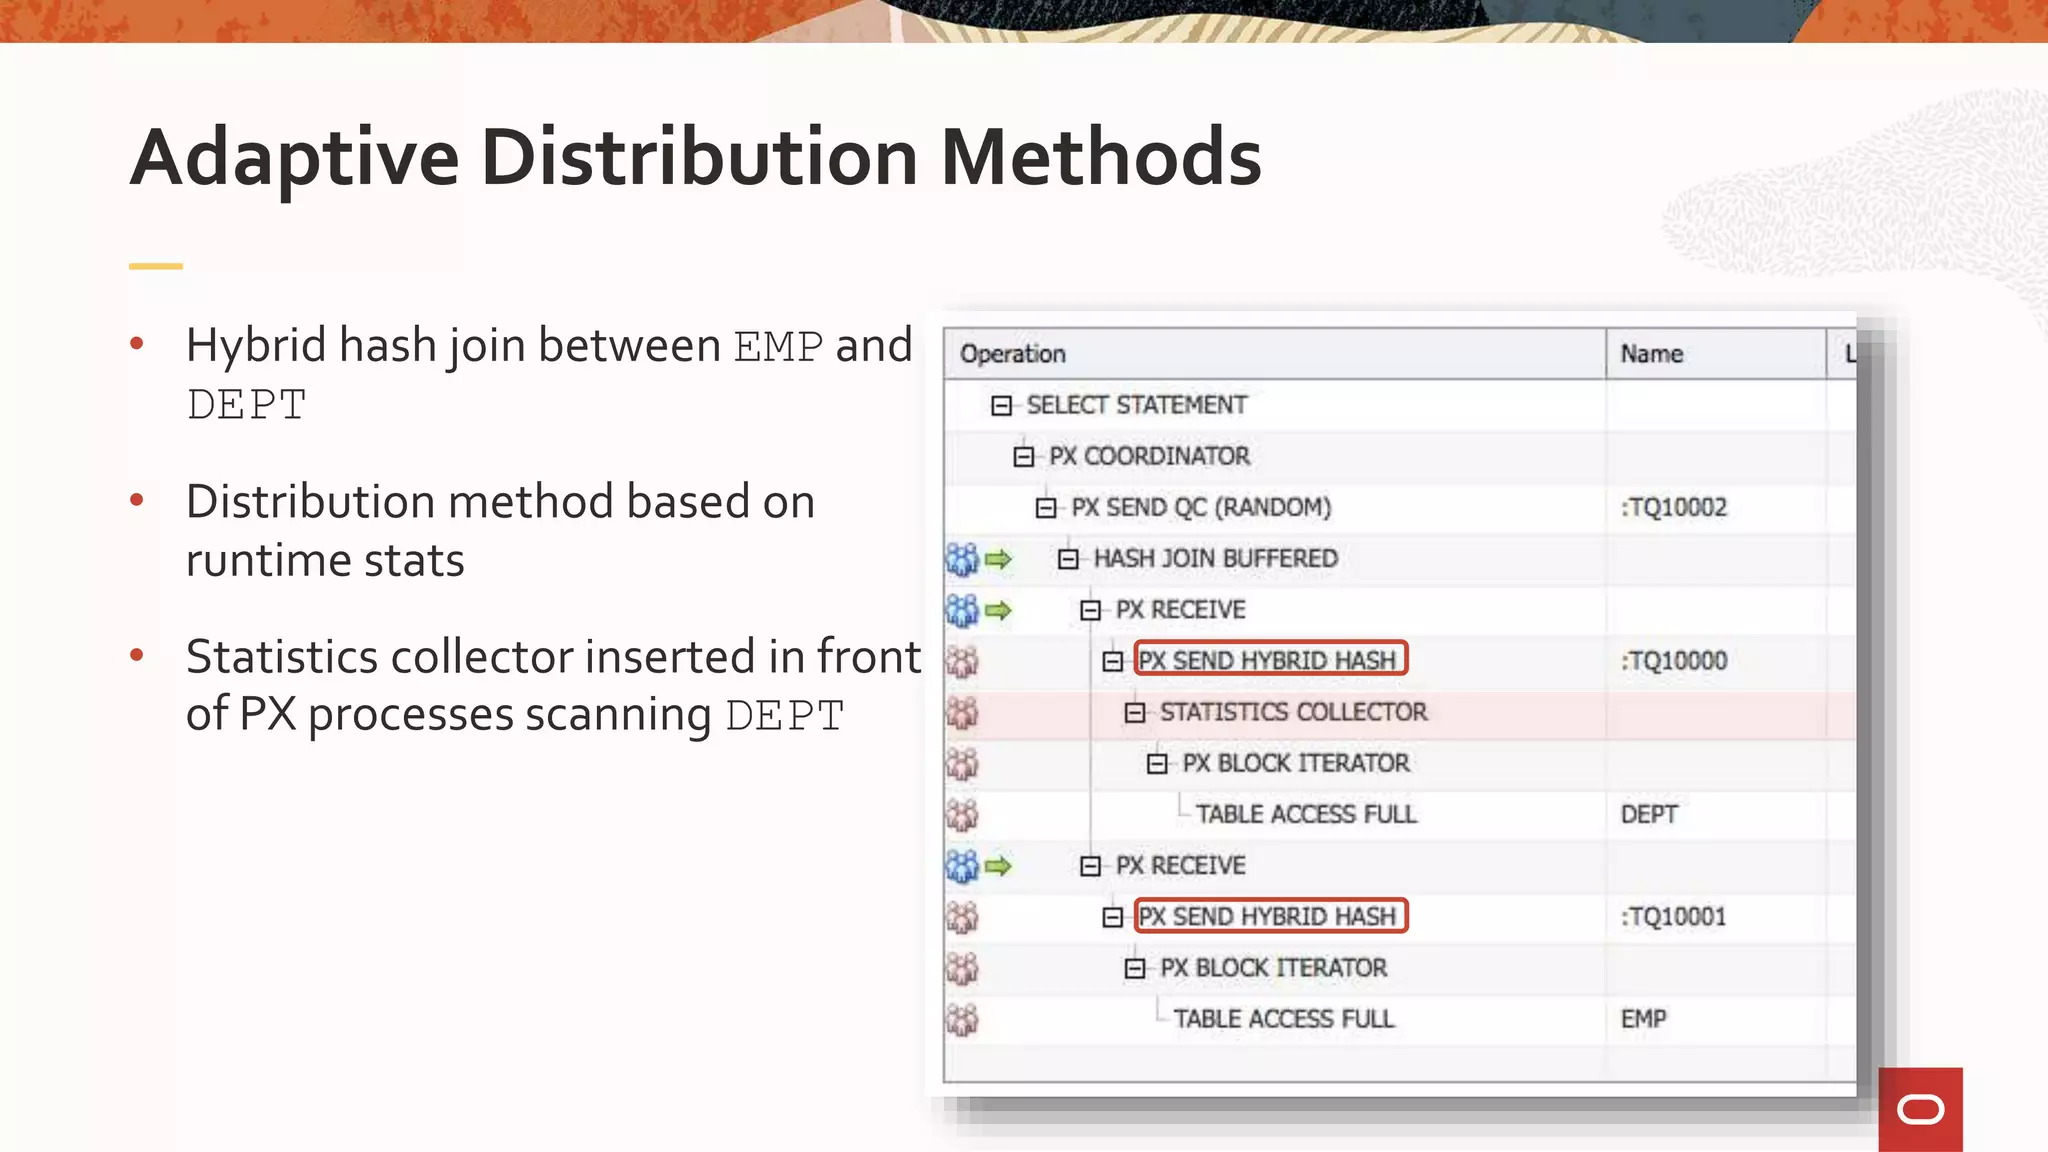Click the Name column header
This screenshot has height=1152, width=2048.
(1716, 354)
